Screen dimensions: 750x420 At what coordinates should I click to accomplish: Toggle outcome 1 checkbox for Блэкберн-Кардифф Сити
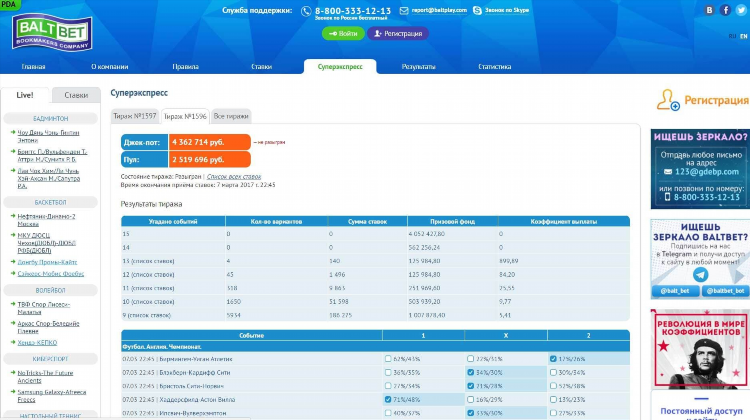(x=388, y=372)
